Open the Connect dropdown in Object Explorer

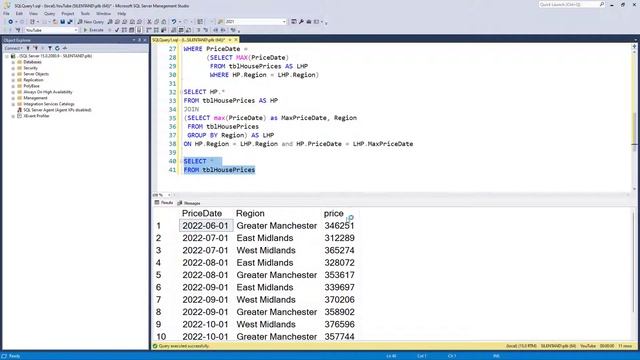[x=13, y=48]
